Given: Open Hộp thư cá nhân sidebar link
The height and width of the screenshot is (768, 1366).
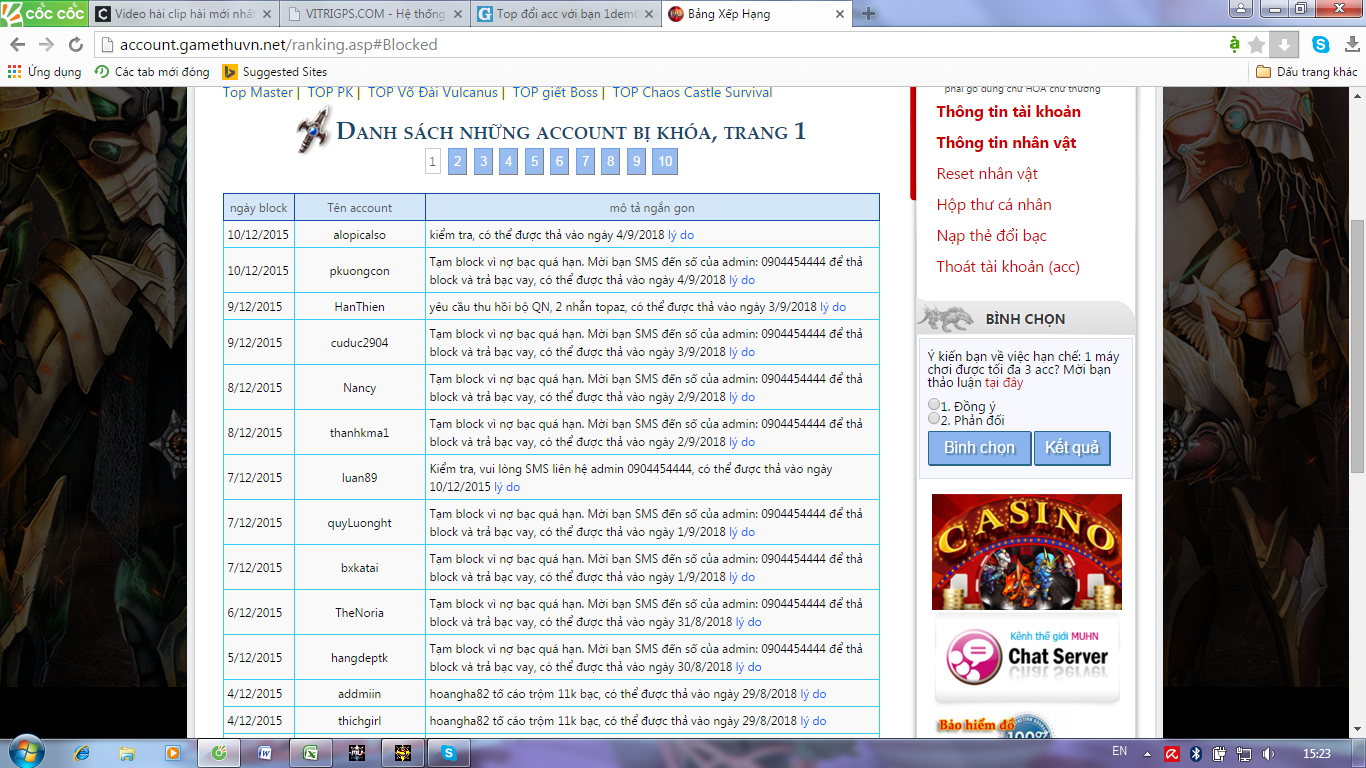Looking at the screenshot, I should 994,205.
